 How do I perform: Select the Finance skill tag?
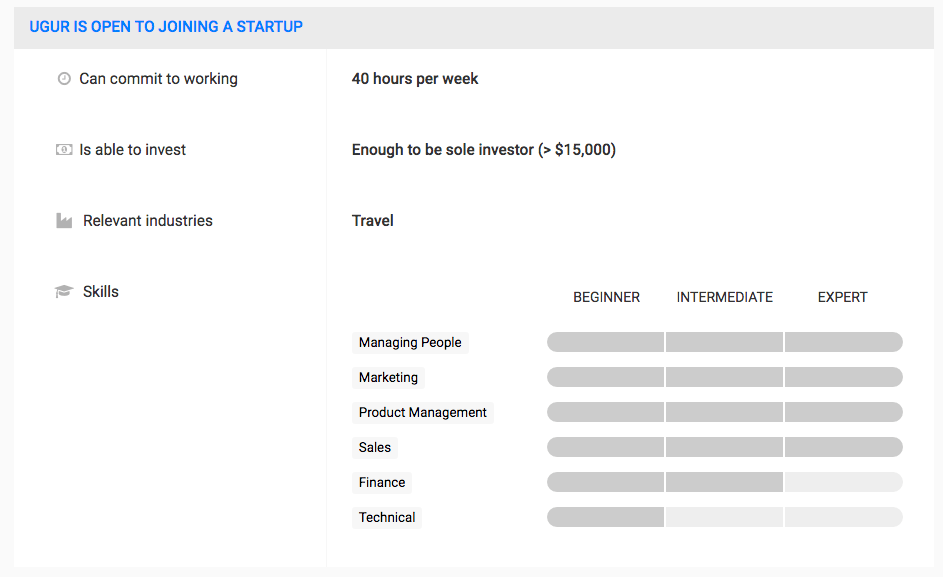(x=382, y=482)
